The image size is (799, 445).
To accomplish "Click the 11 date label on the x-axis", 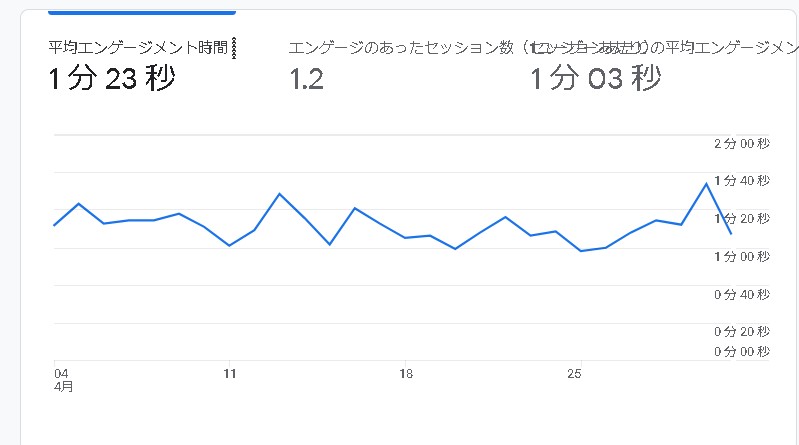I will tap(229, 374).
